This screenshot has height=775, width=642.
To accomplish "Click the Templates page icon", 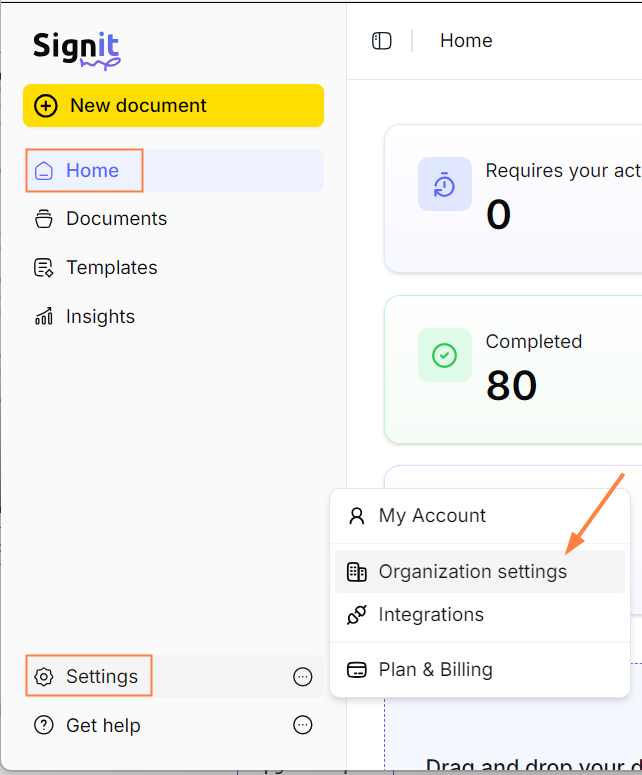I will (x=43, y=267).
